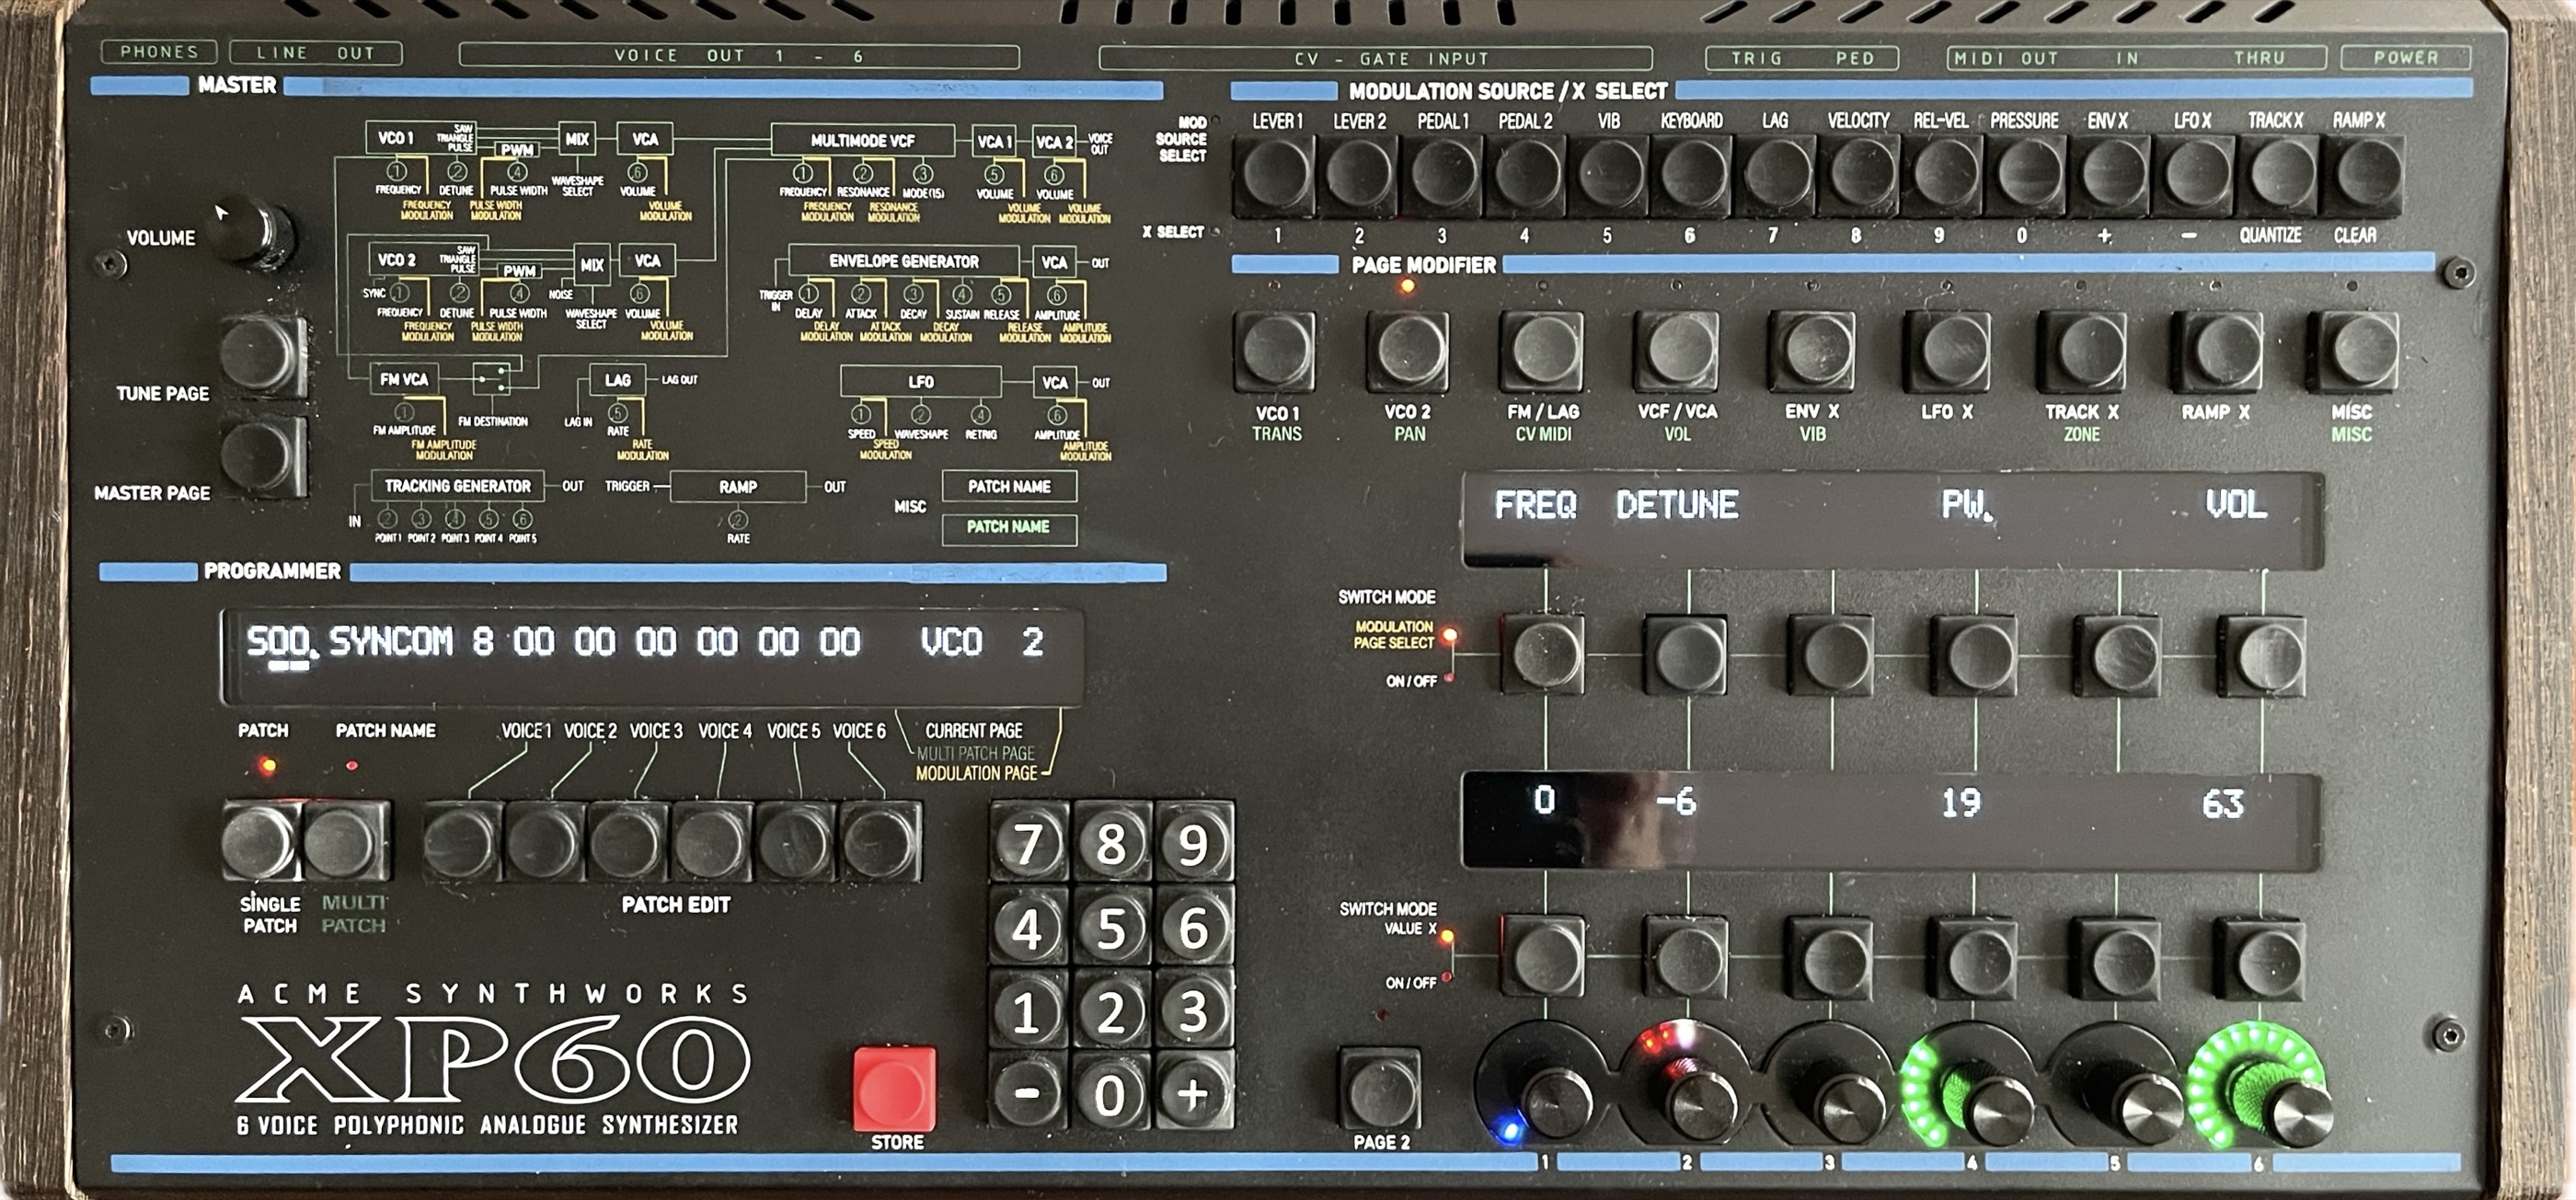Screen dimensions: 2576x1200
Task: Tap the keypad plus key
Action: pos(1194,1093)
